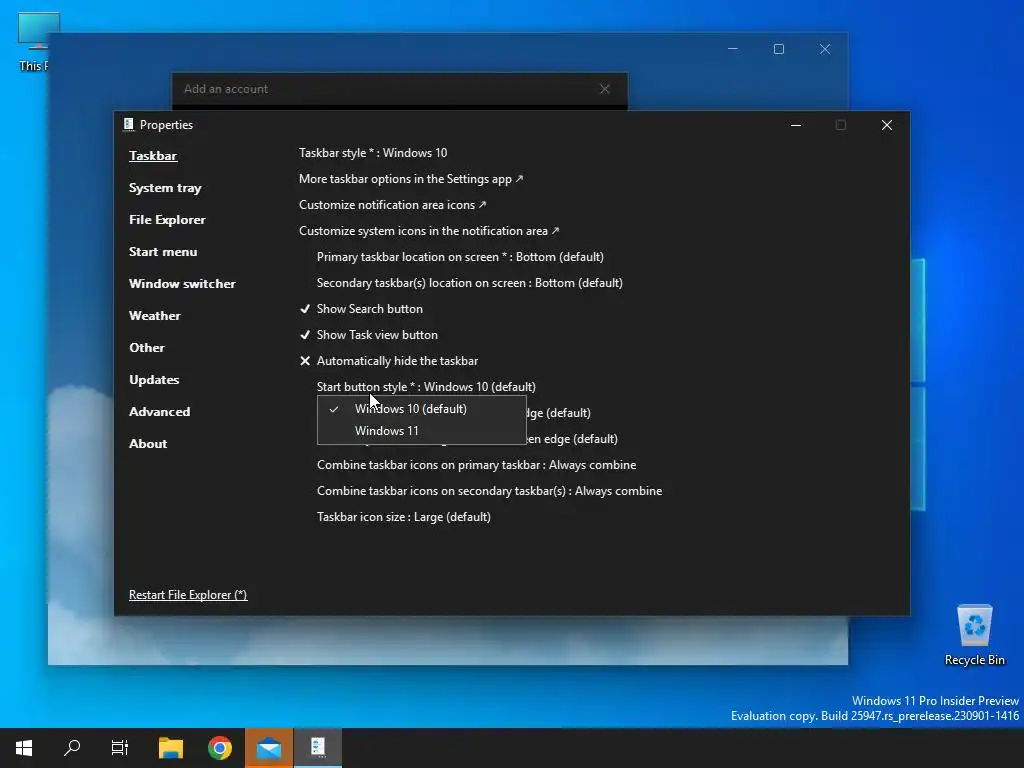Click the Properties window title icon

[129, 124]
